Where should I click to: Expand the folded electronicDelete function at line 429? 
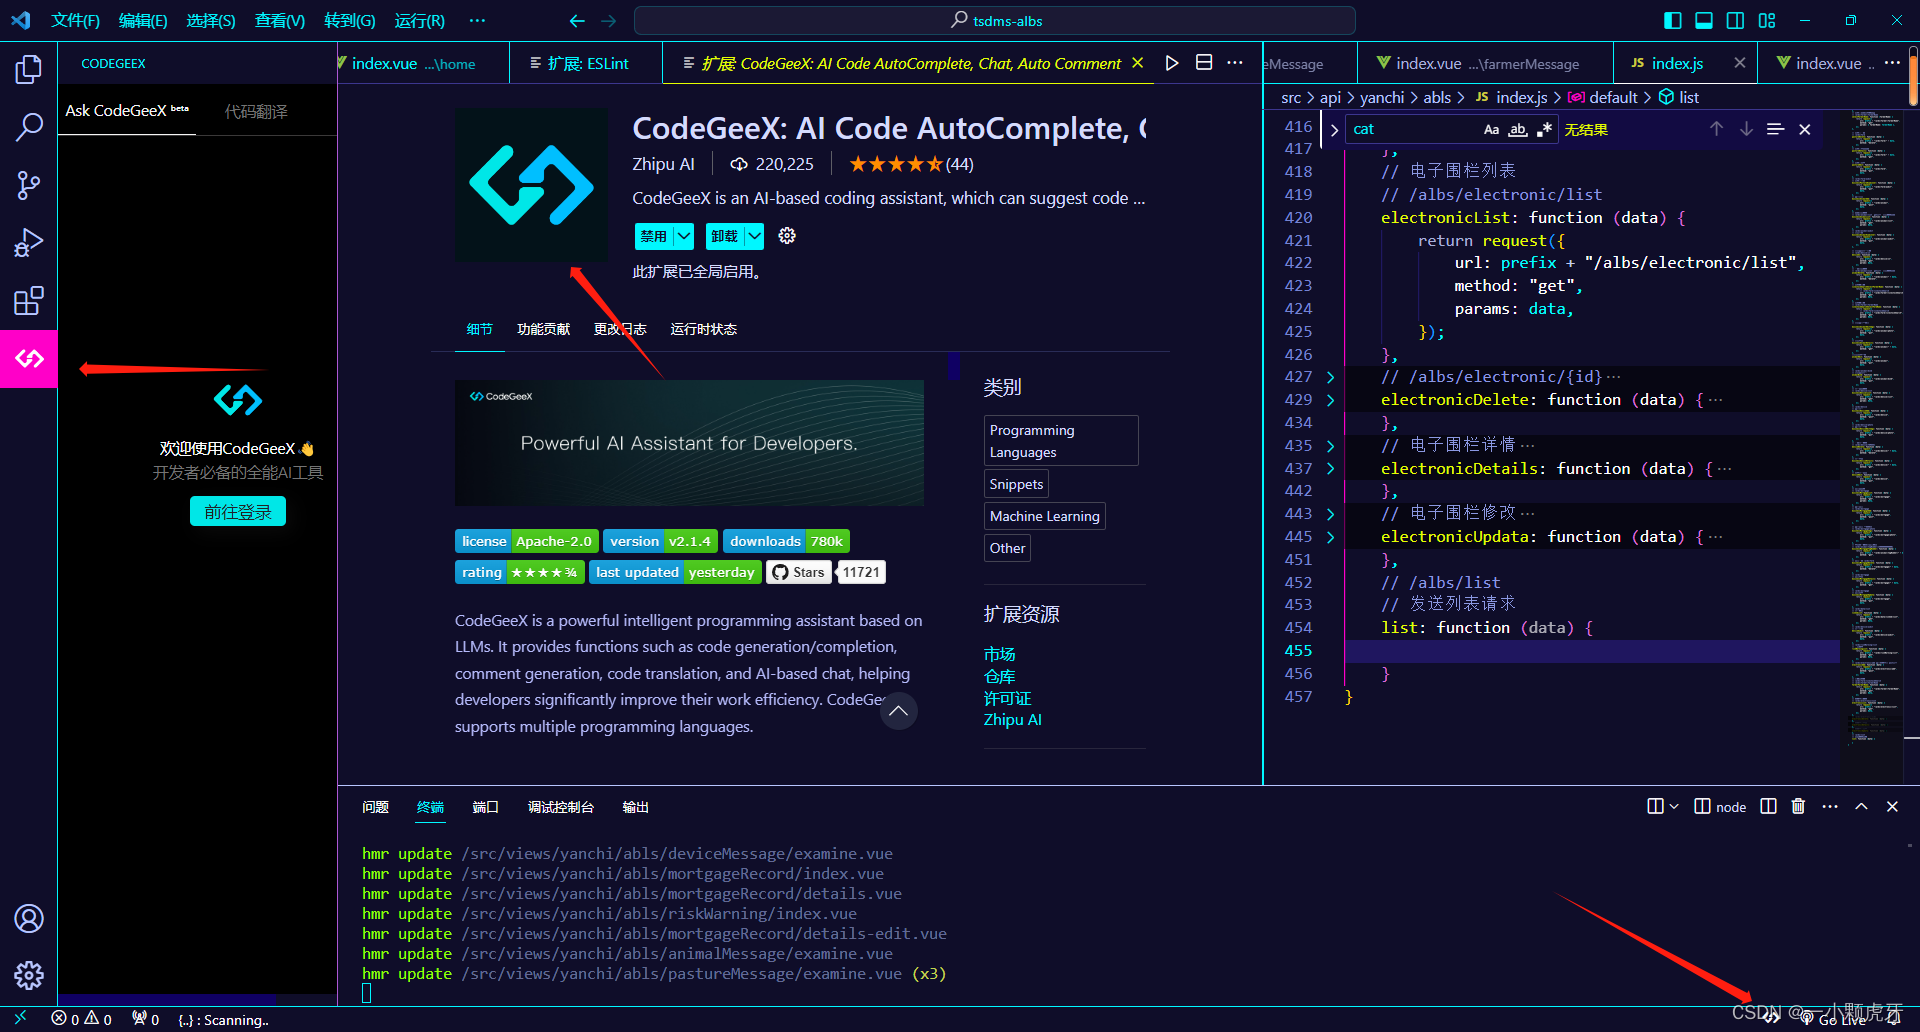coord(1330,400)
